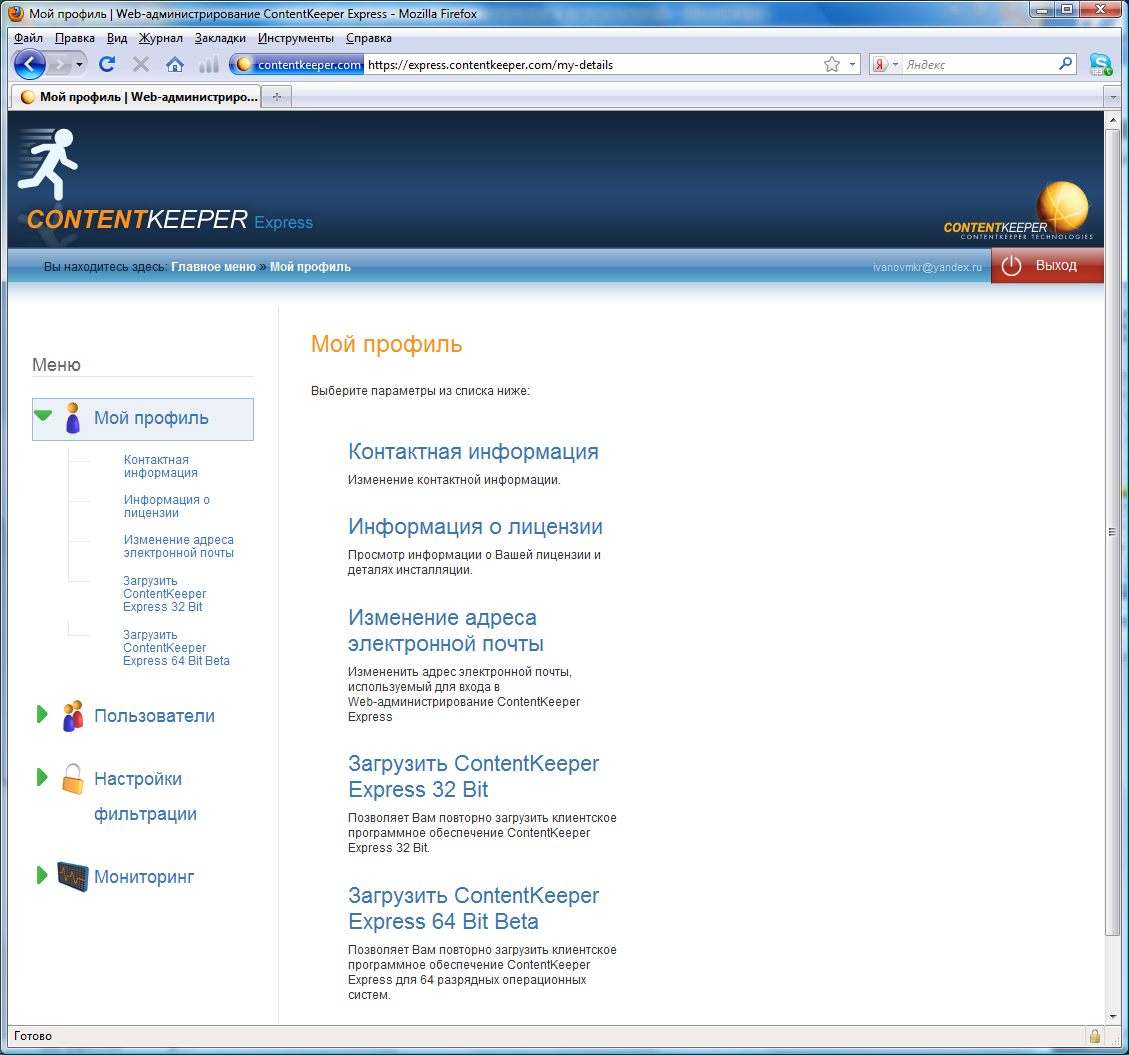Collapse Мой профиль with the green down arrow
Image resolution: width=1129 pixels, height=1055 pixels.
coord(43,416)
